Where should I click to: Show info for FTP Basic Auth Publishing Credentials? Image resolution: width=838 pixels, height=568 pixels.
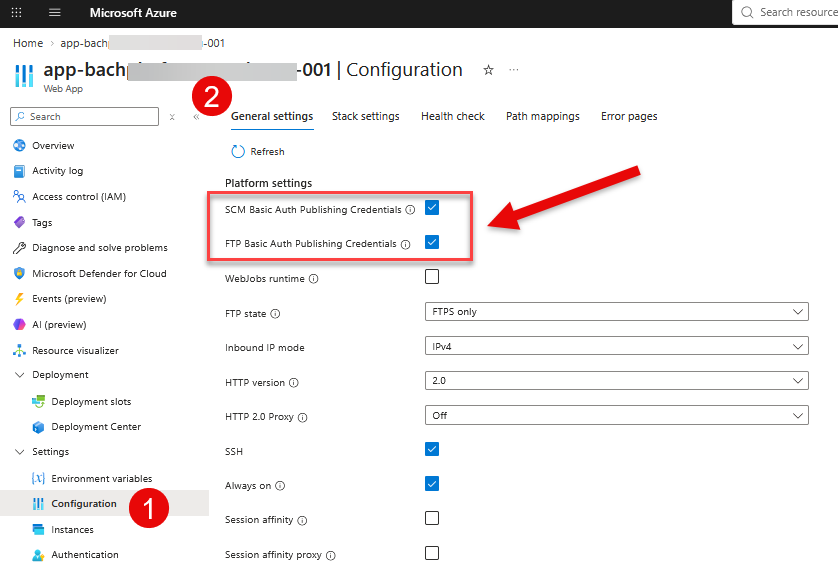(x=406, y=245)
